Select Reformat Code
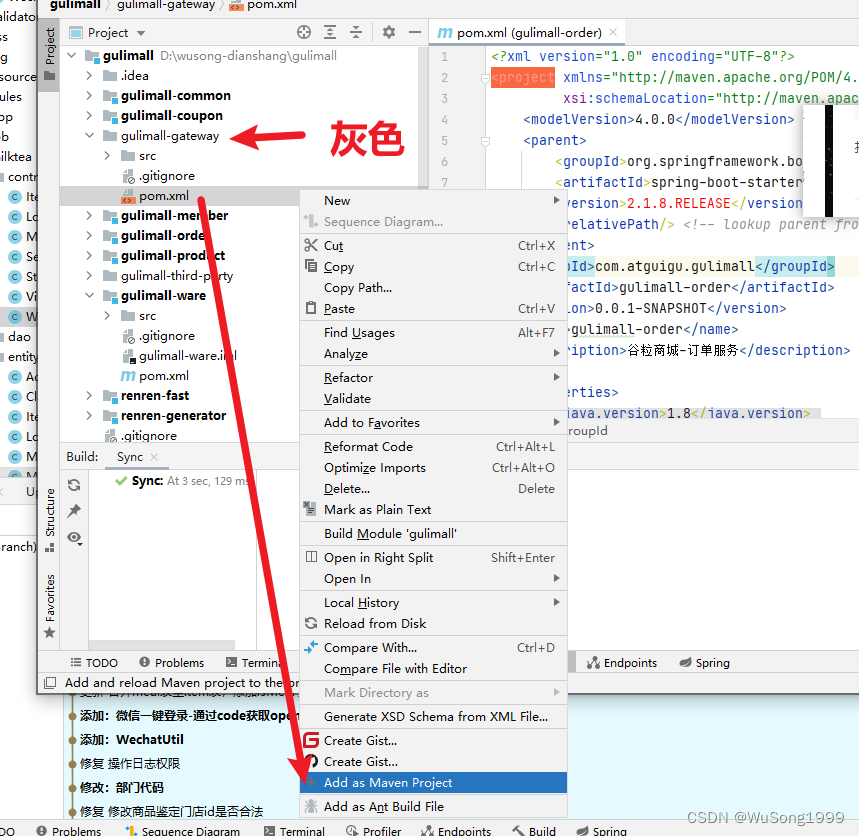The height and width of the screenshot is (836, 859). (x=433, y=446)
